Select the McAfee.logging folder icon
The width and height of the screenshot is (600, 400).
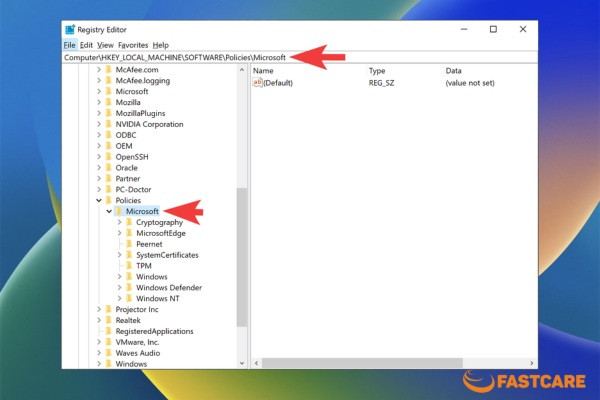click(109, 80)
